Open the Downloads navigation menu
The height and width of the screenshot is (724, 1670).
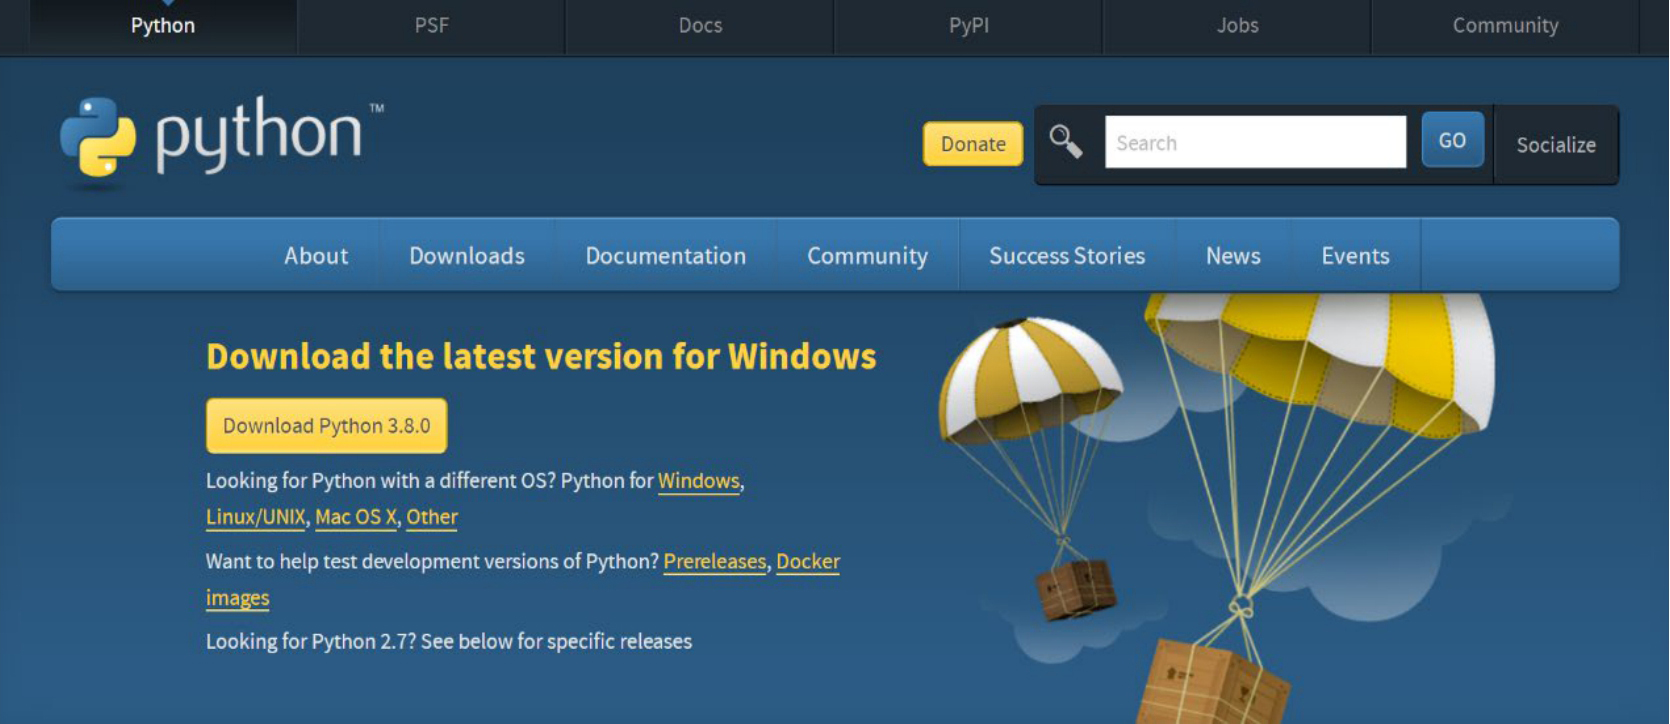(x=467, y=256)
